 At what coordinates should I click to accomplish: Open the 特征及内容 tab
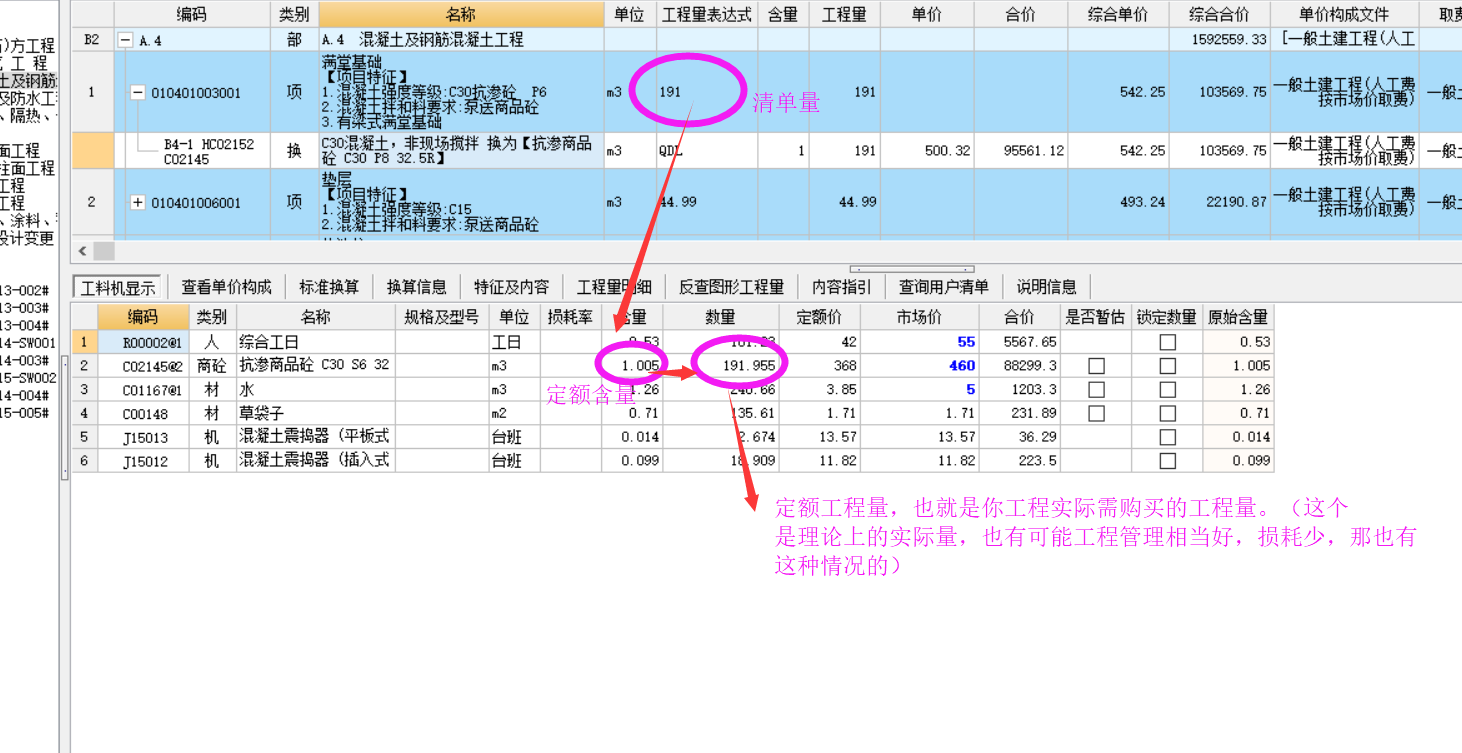pos(511,287)
